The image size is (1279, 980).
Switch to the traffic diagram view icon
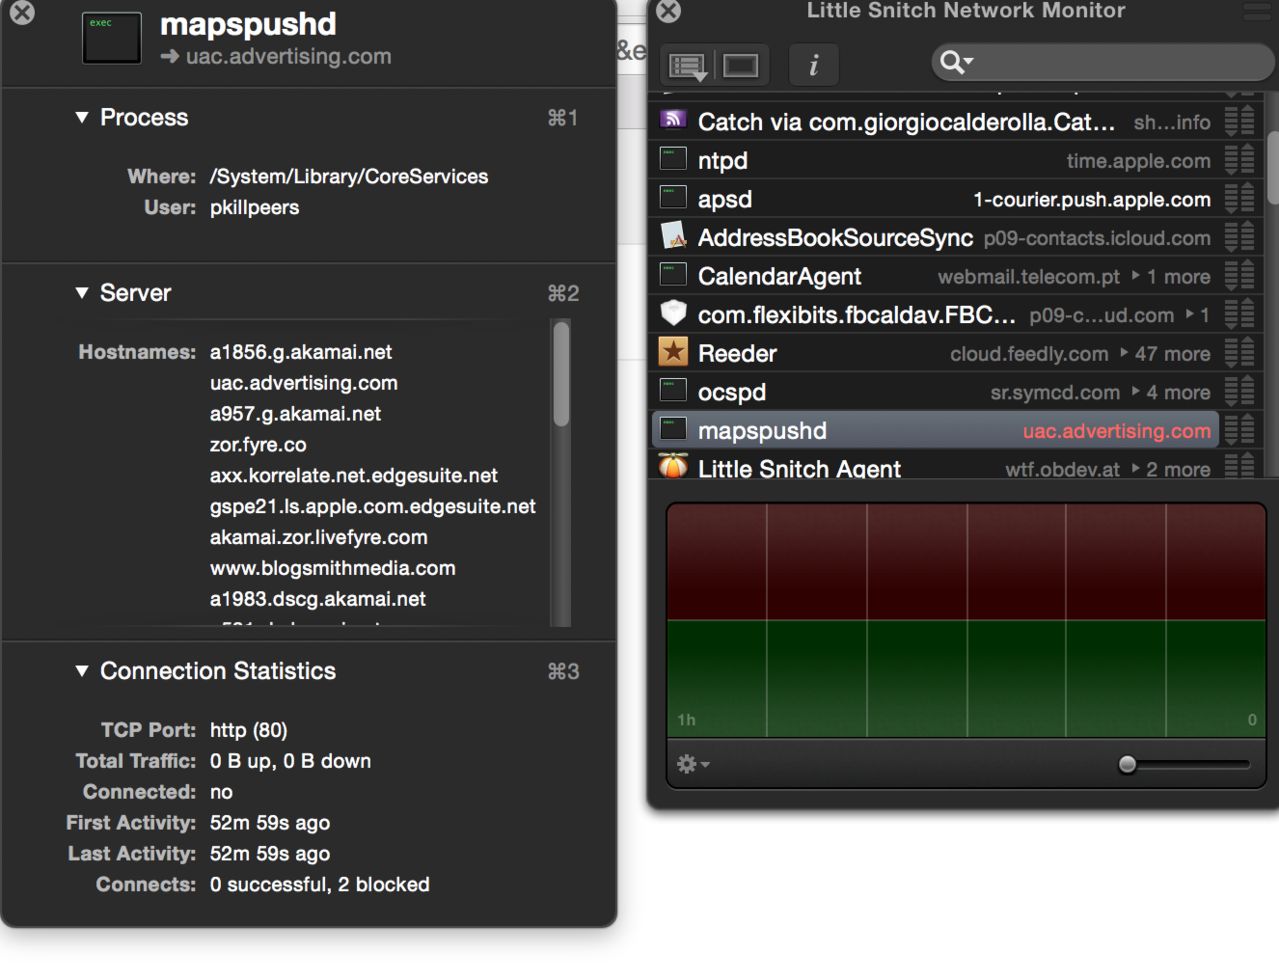(741, 66)
